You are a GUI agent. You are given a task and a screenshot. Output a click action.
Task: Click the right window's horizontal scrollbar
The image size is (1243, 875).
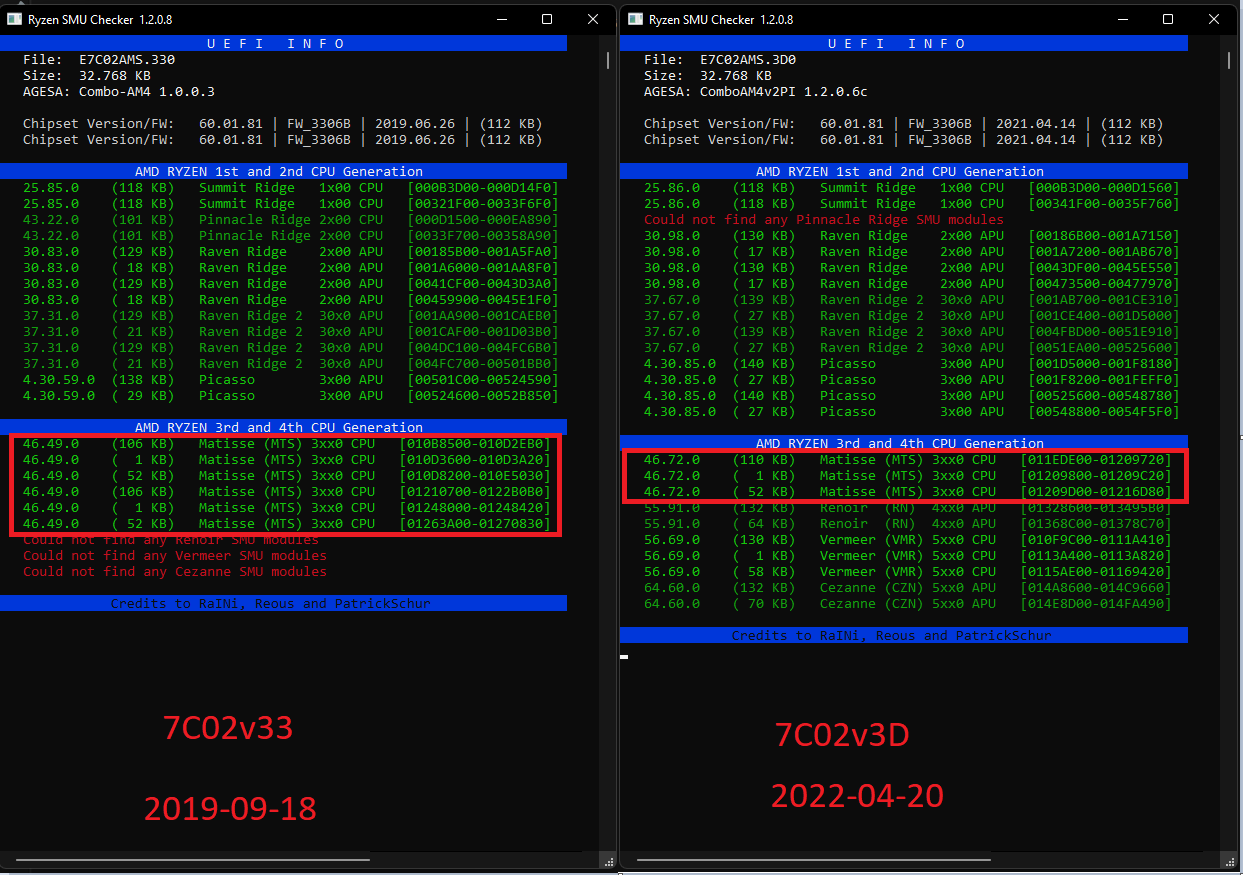[814, 859]
